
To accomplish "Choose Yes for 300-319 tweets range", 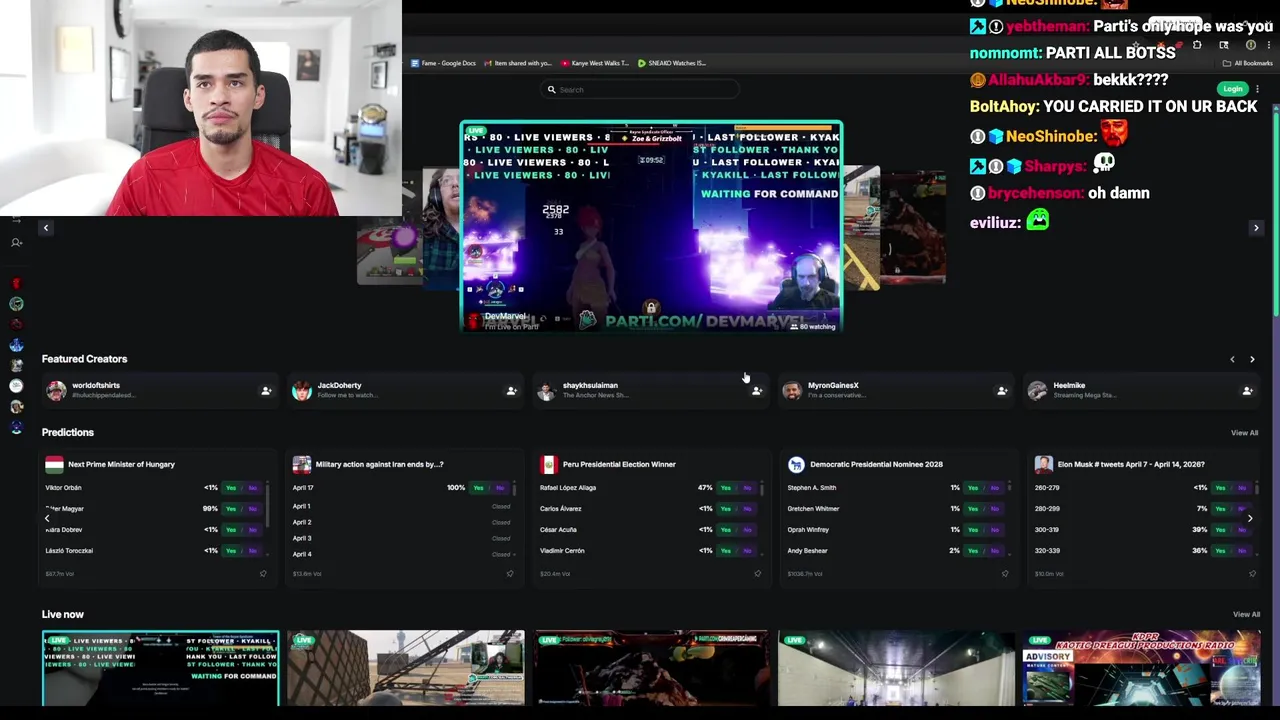I will point(1220,530).
